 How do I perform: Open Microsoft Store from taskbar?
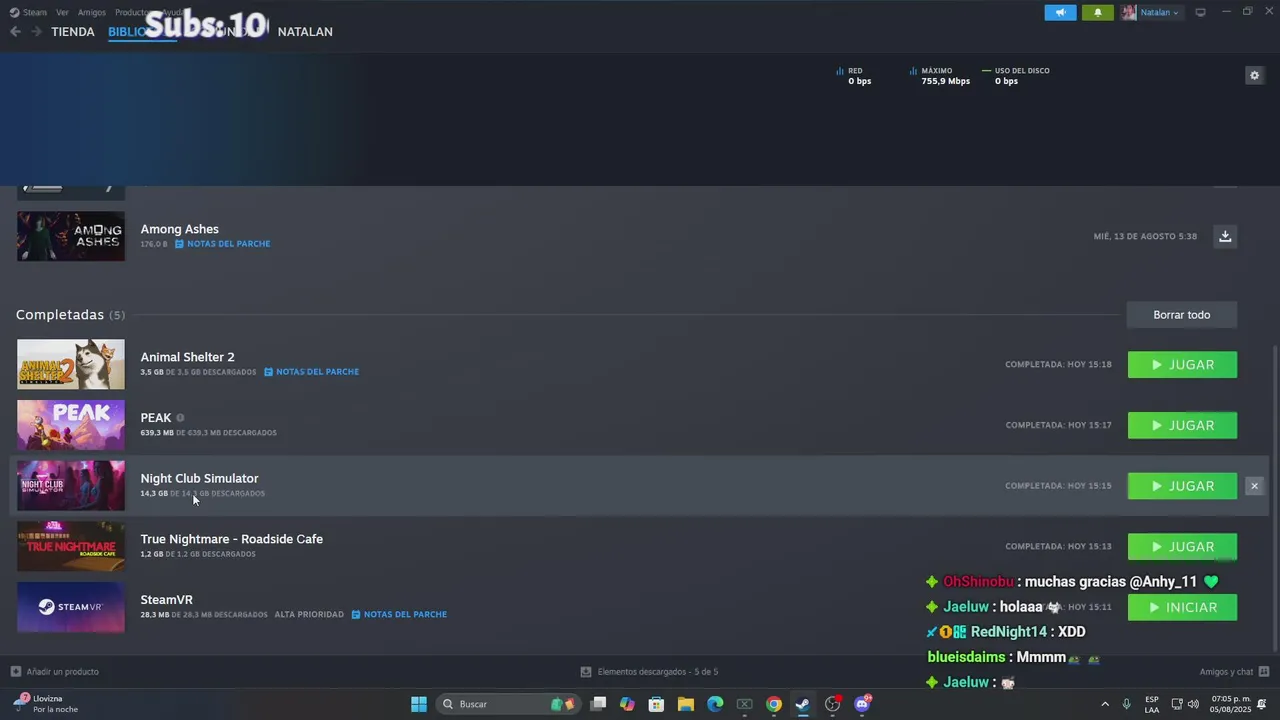[x=656, y=704]
